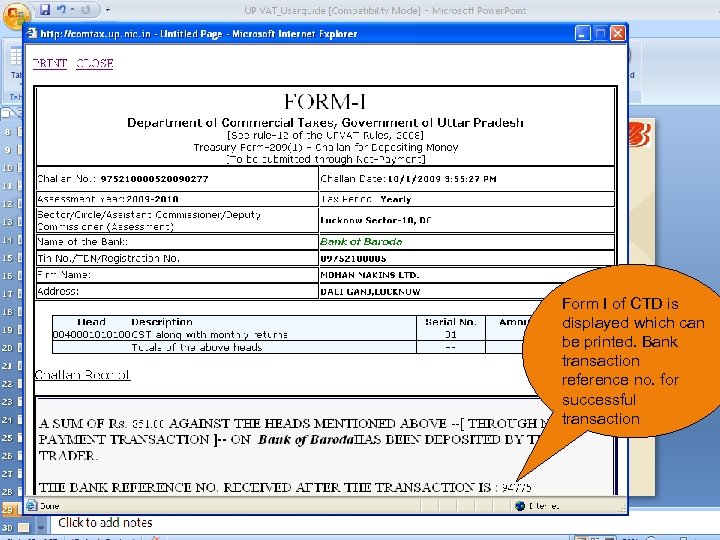Open Customize Quick Access Toolbar dropdown
The height and width of the screenshot is (540, 720).
pos(107,10)
